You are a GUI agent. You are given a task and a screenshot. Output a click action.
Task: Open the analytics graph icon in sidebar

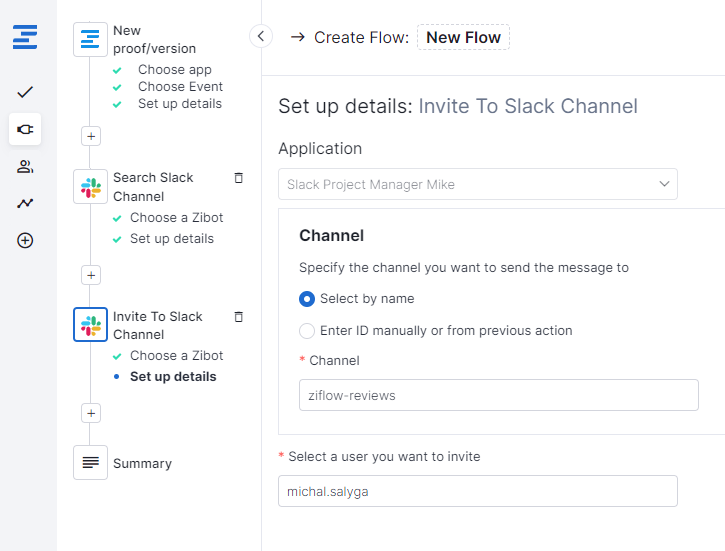(25, 203)
